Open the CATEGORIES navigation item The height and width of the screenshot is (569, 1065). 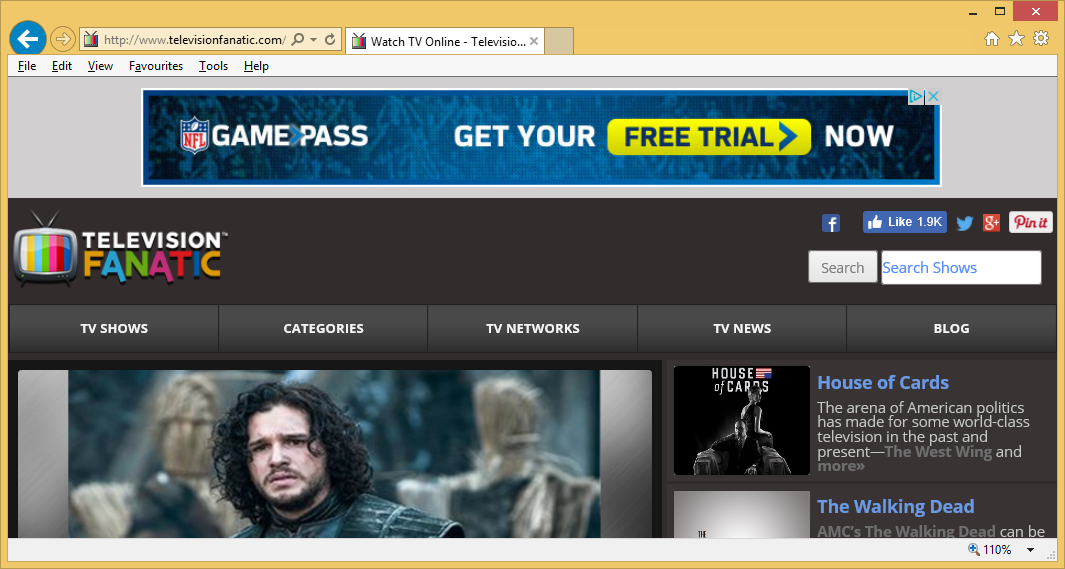point(323,329)
